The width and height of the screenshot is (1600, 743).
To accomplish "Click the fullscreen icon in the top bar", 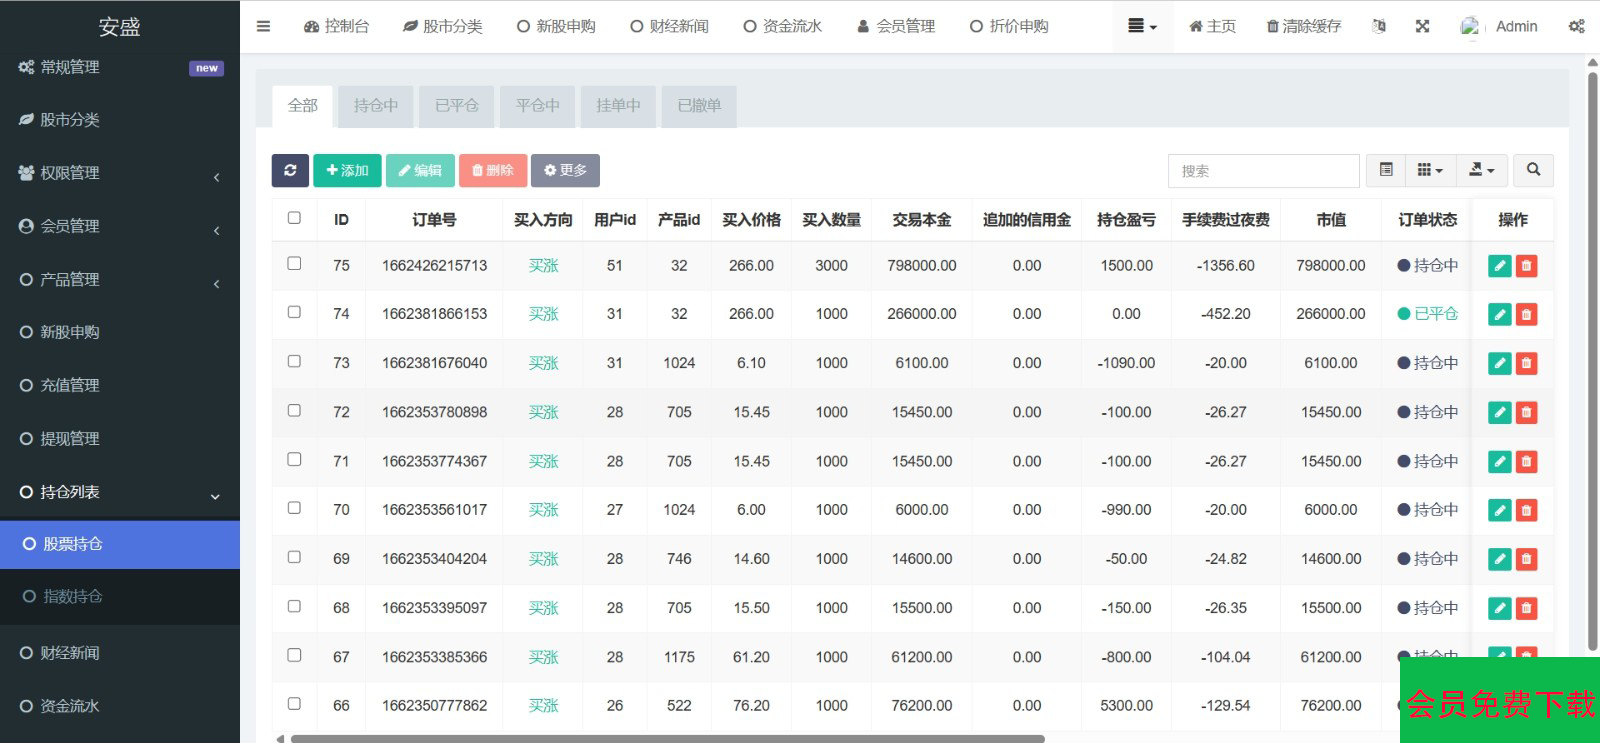I will click(1422, 27).
